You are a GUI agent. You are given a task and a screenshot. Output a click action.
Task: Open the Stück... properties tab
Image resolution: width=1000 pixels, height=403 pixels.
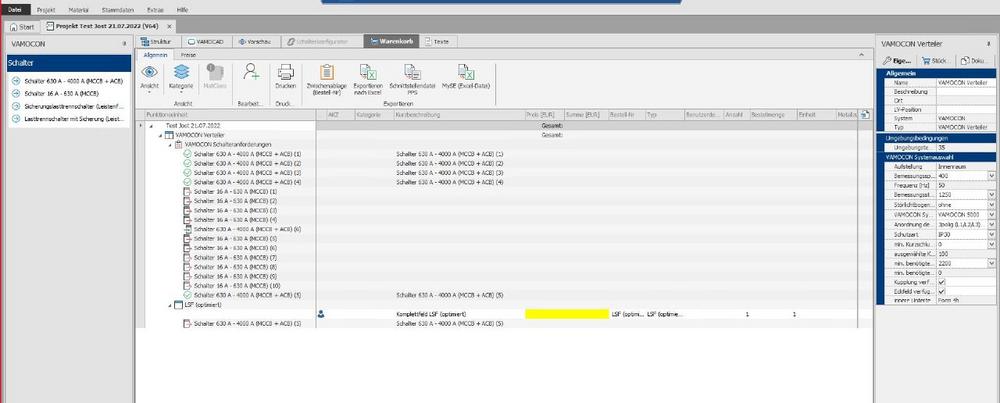936,61
